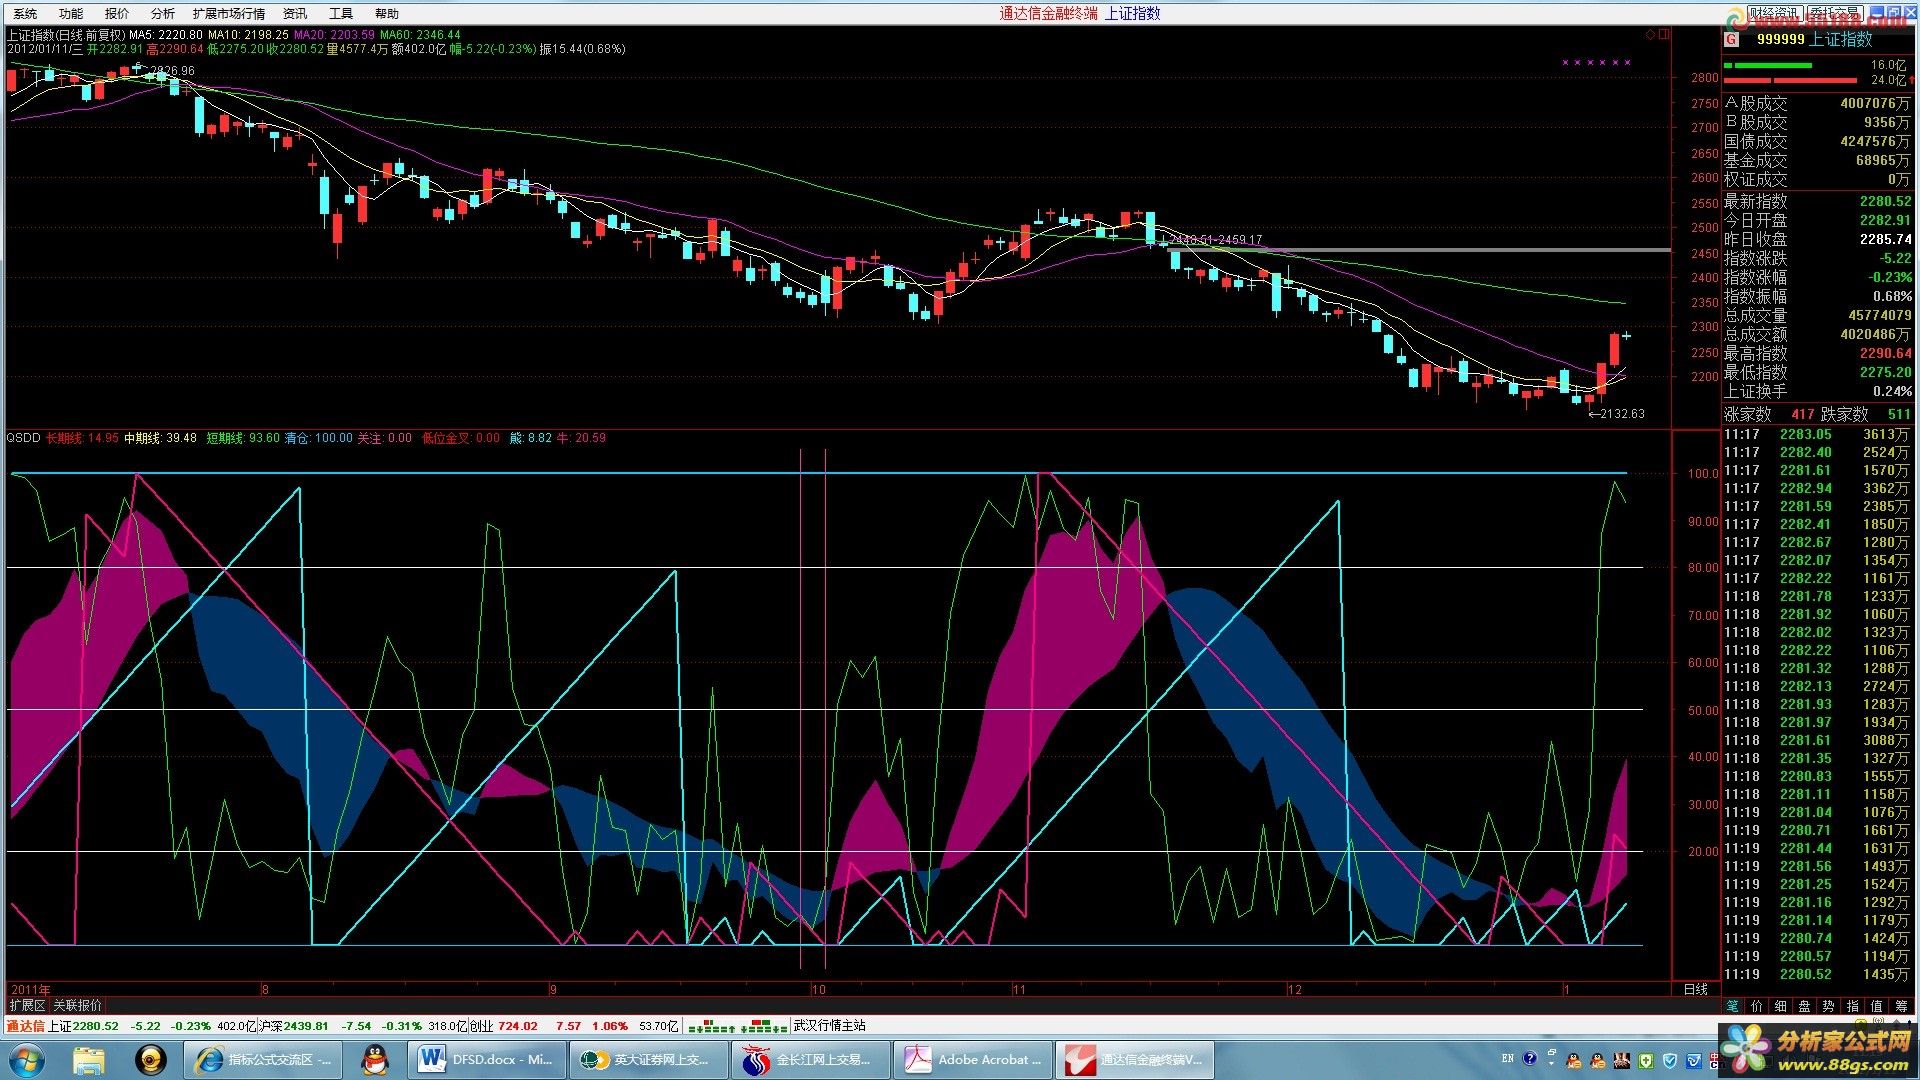The height and width of the screenshot is (1080, 1920).
Task: Open QQ penguin in taskbar
Action: [375, 1059]
